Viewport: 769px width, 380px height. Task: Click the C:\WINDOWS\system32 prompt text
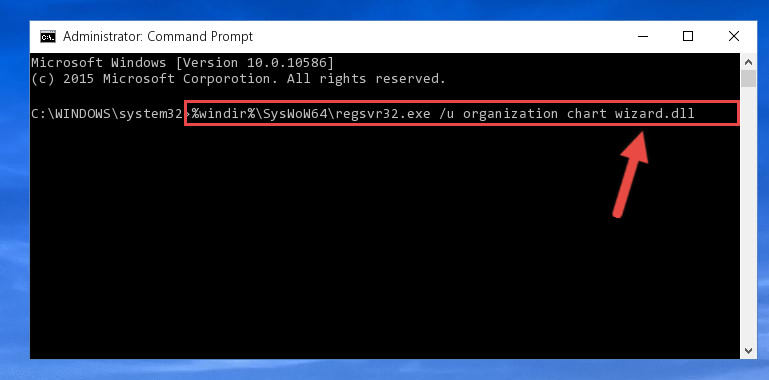(106, 114)
